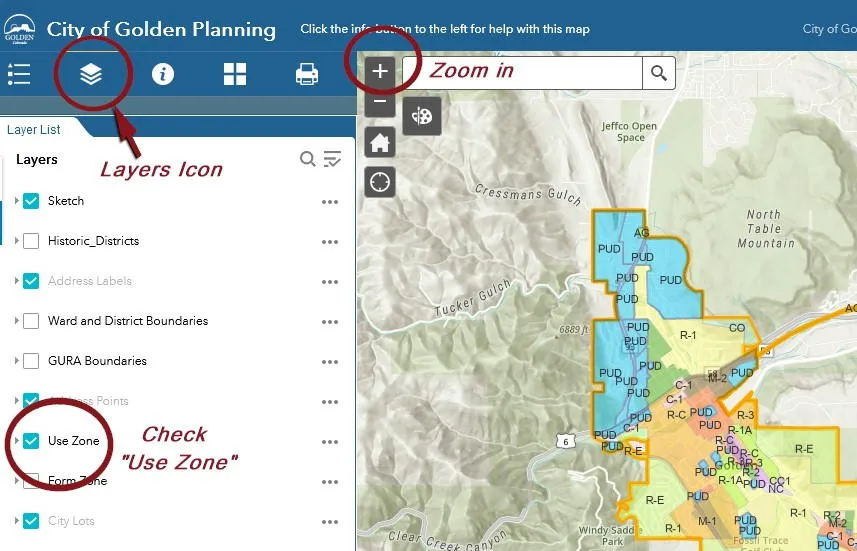Zoom in with the plus button

[380, 72]
